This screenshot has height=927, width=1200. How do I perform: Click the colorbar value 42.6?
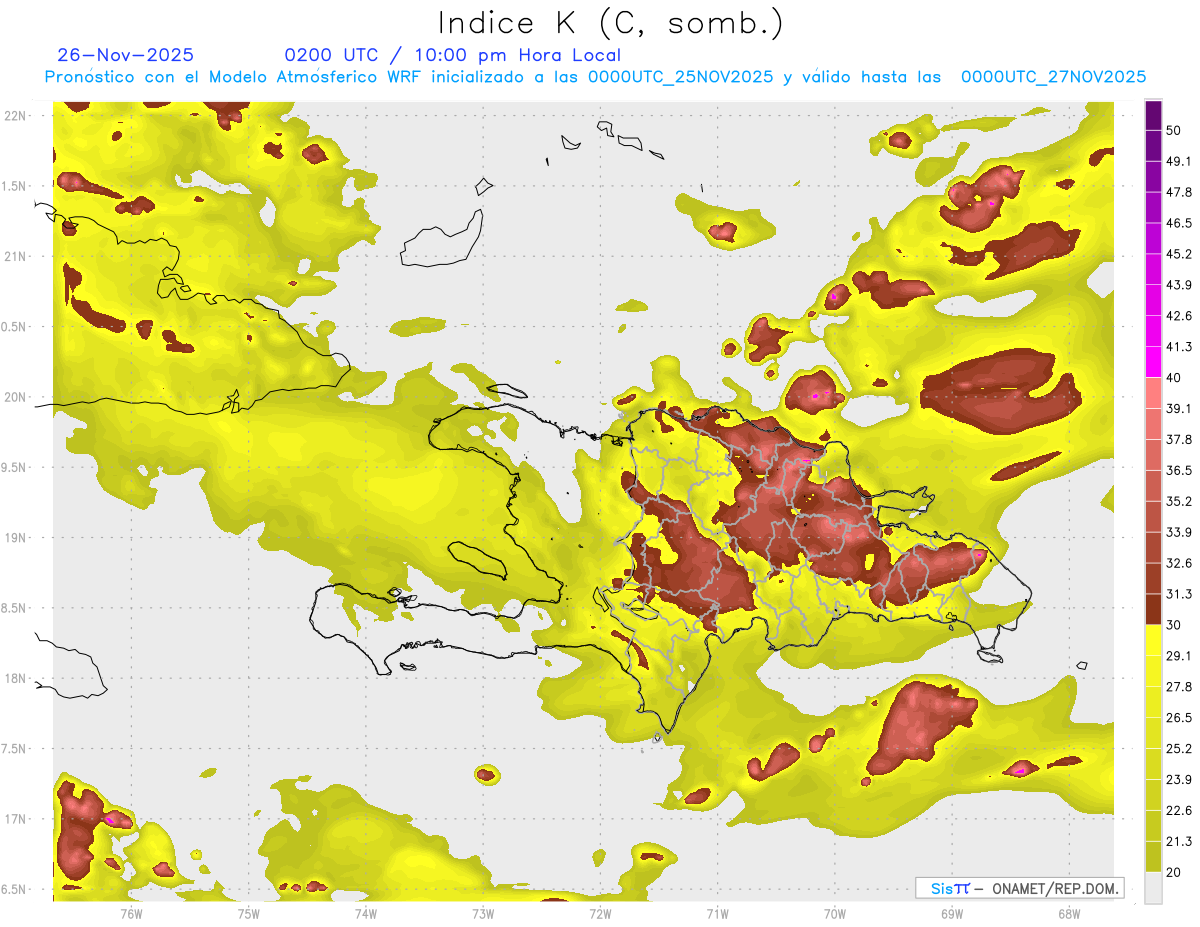point(1179,316)
